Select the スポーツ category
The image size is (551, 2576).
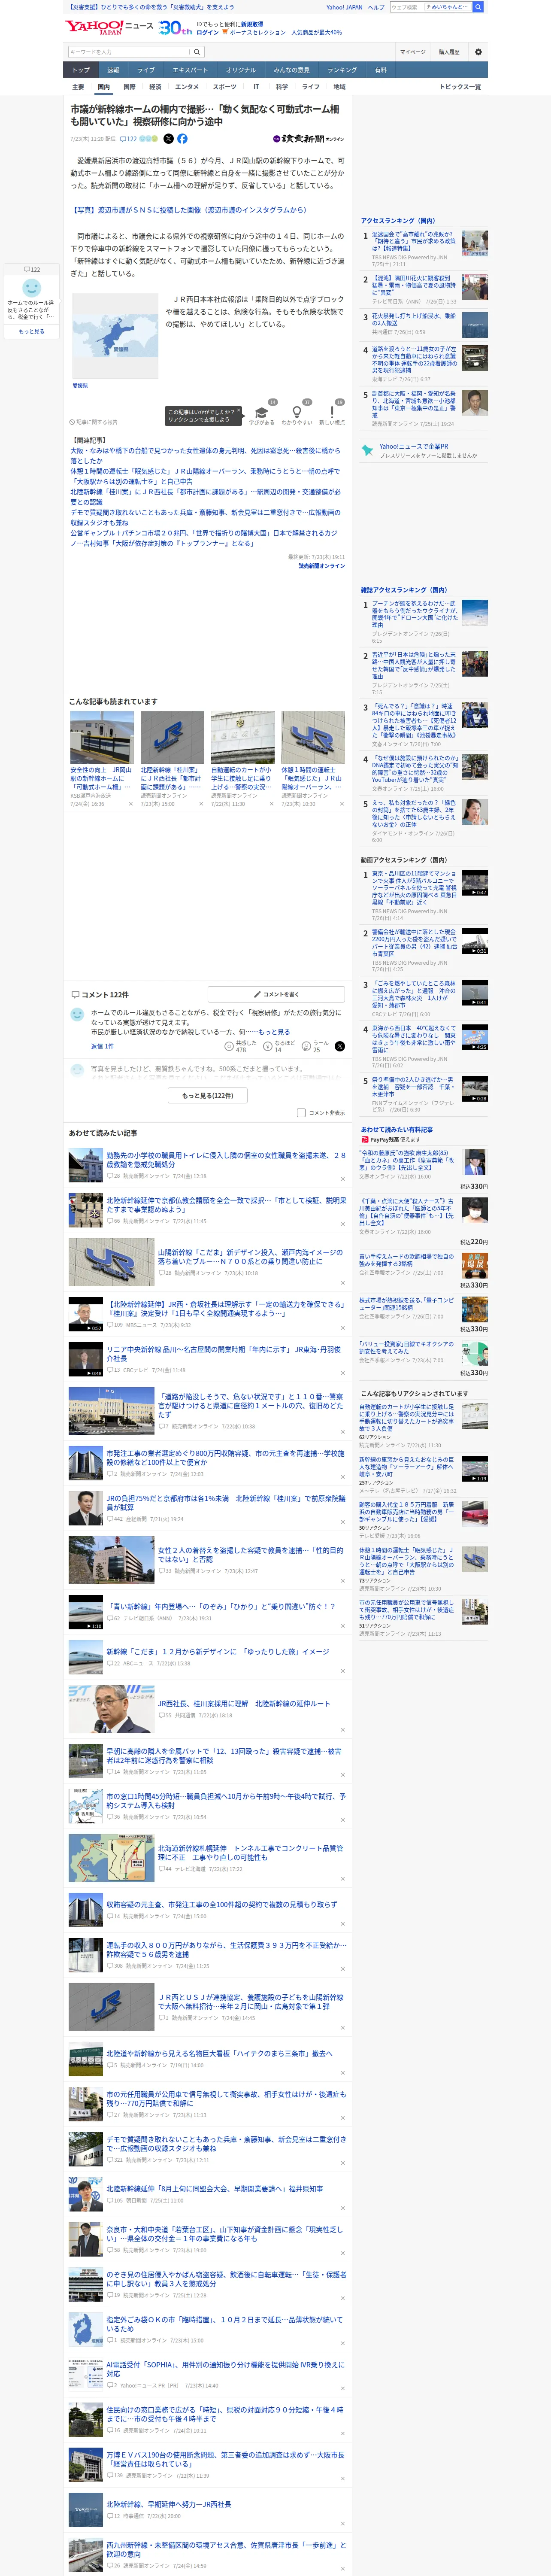coord(225,87)
